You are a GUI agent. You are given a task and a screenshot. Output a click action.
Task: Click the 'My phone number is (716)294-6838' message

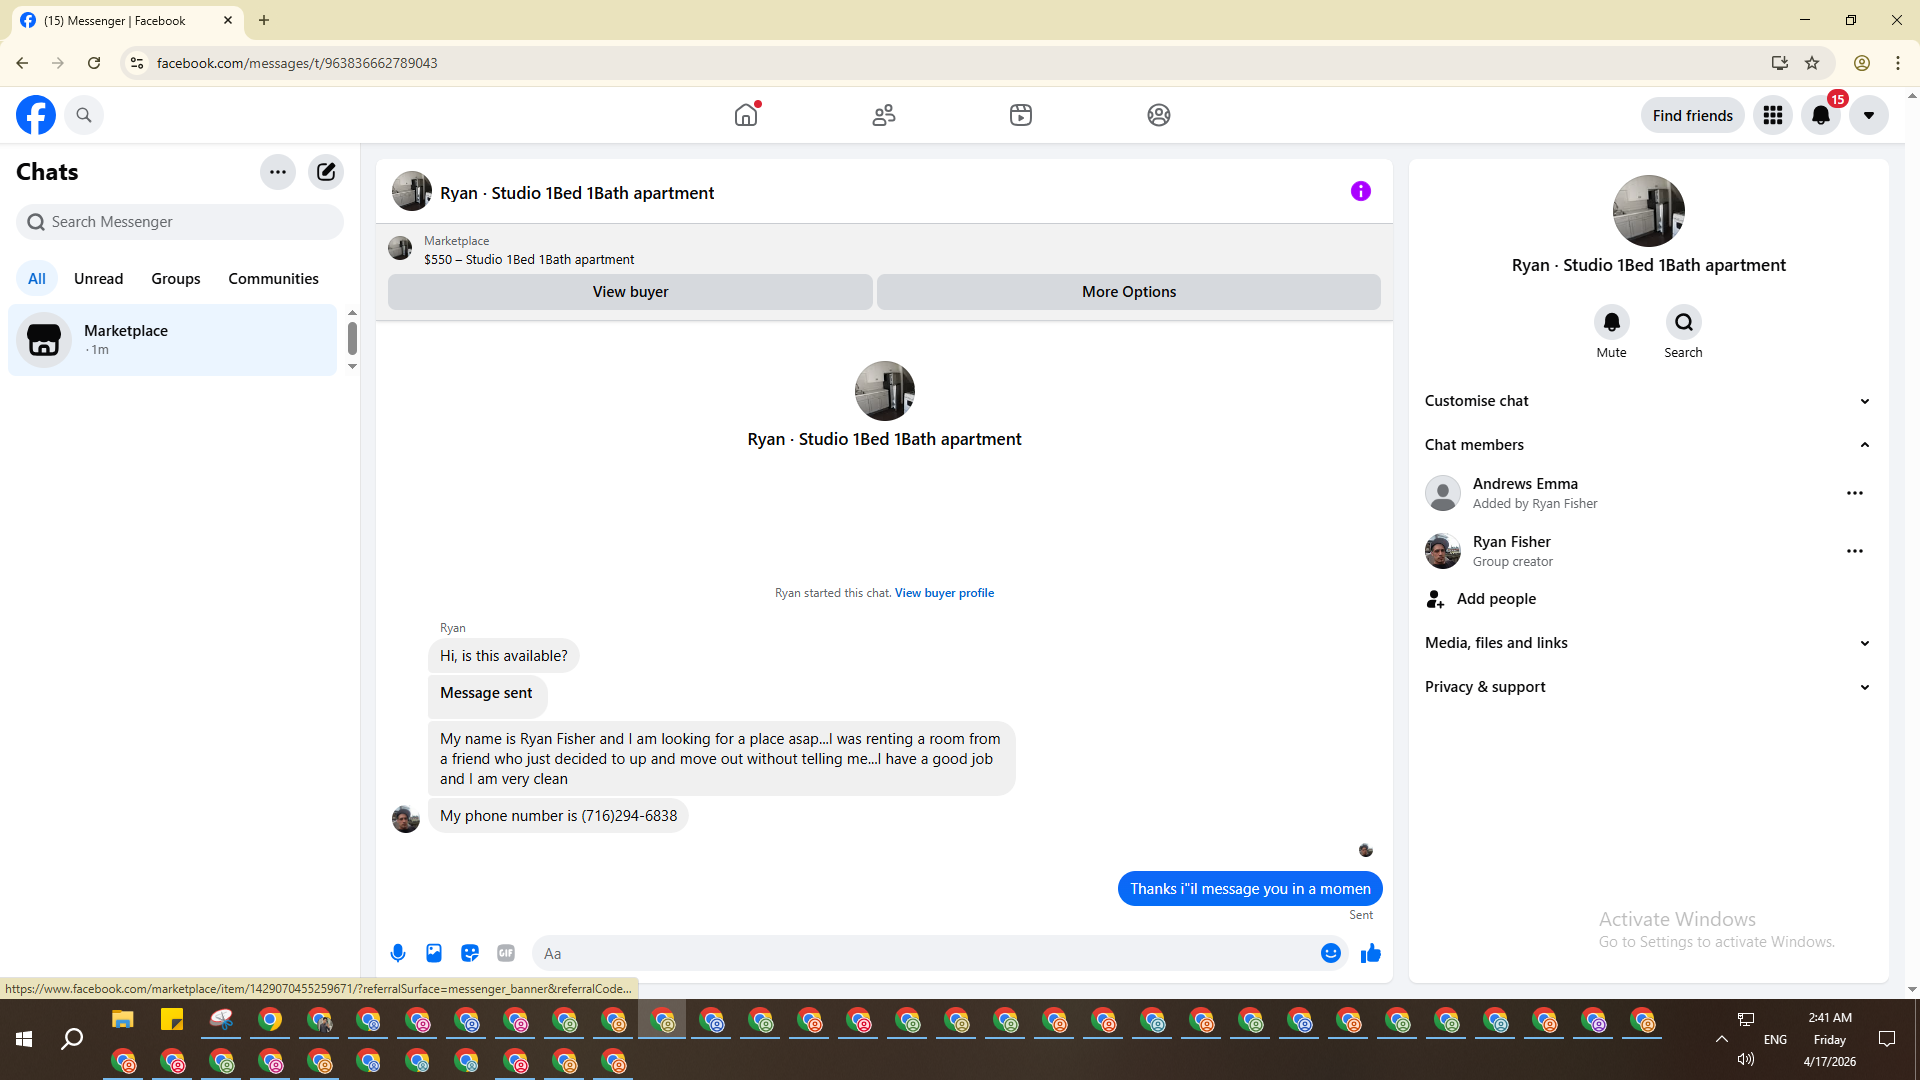(x=559, y=816)
